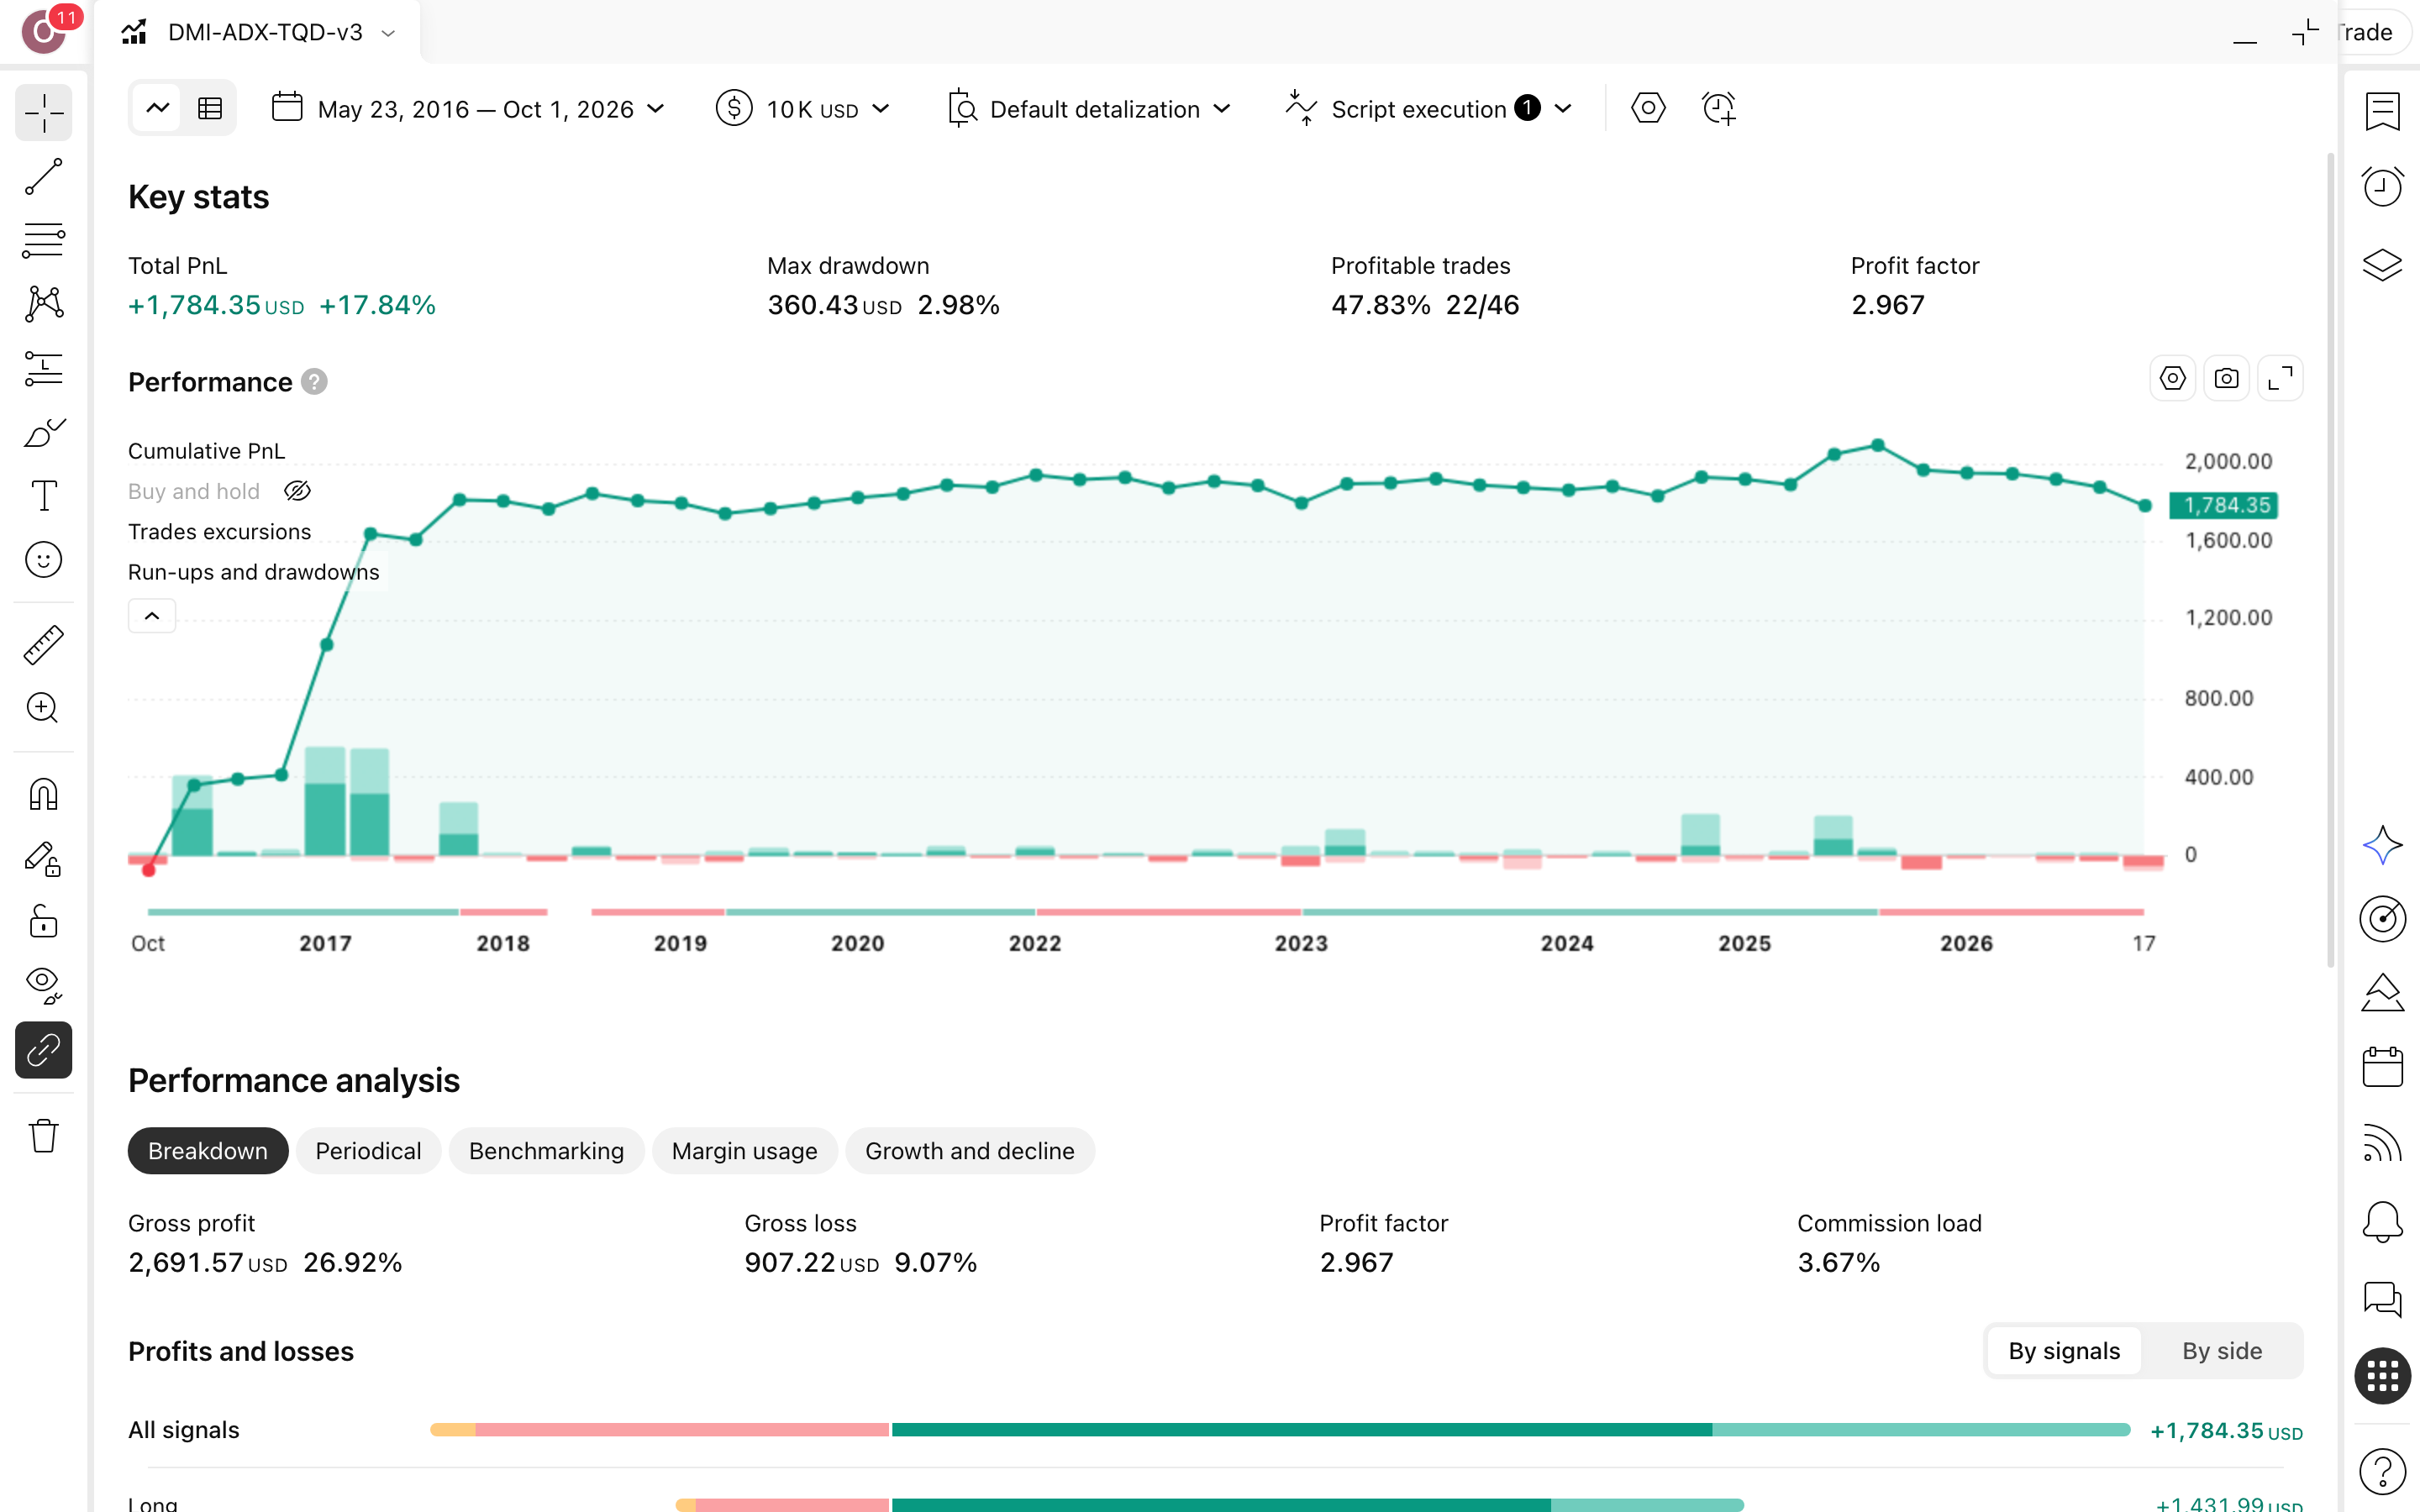
Task: Open the object tree layers icon
Action: pos(2382,265)
